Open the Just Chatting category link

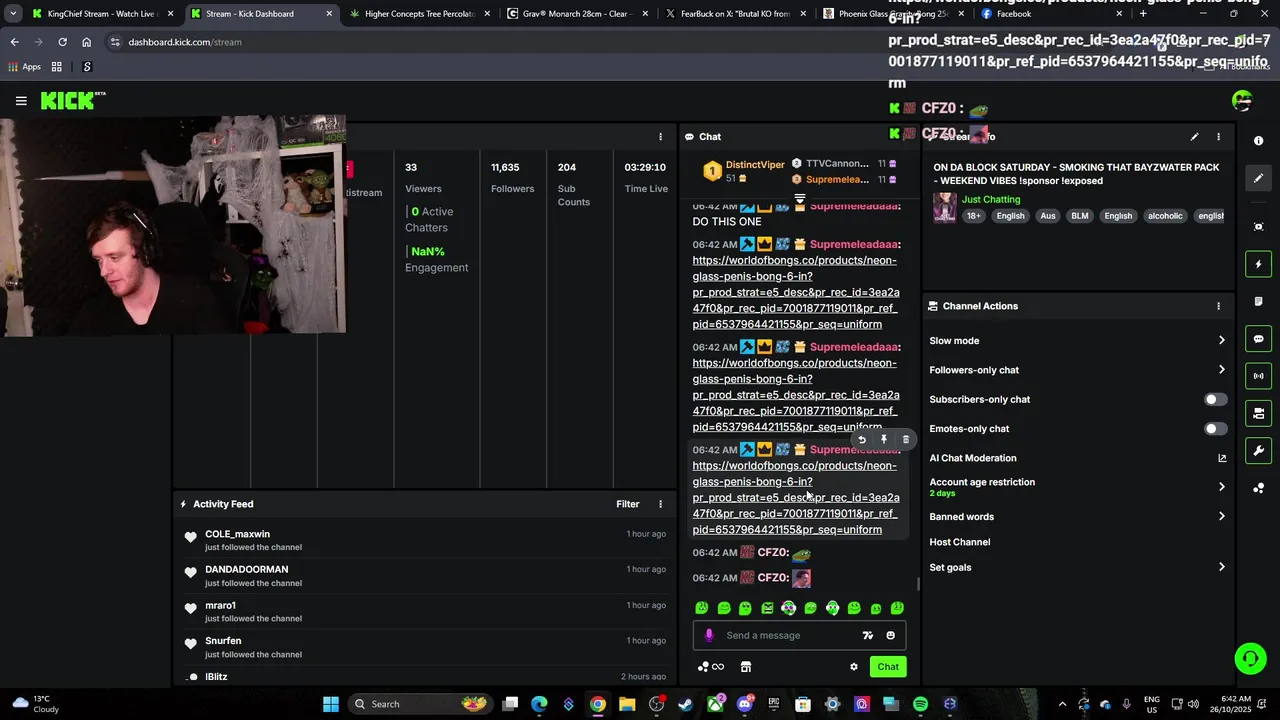pyautogui.click(x=991, y=200)
